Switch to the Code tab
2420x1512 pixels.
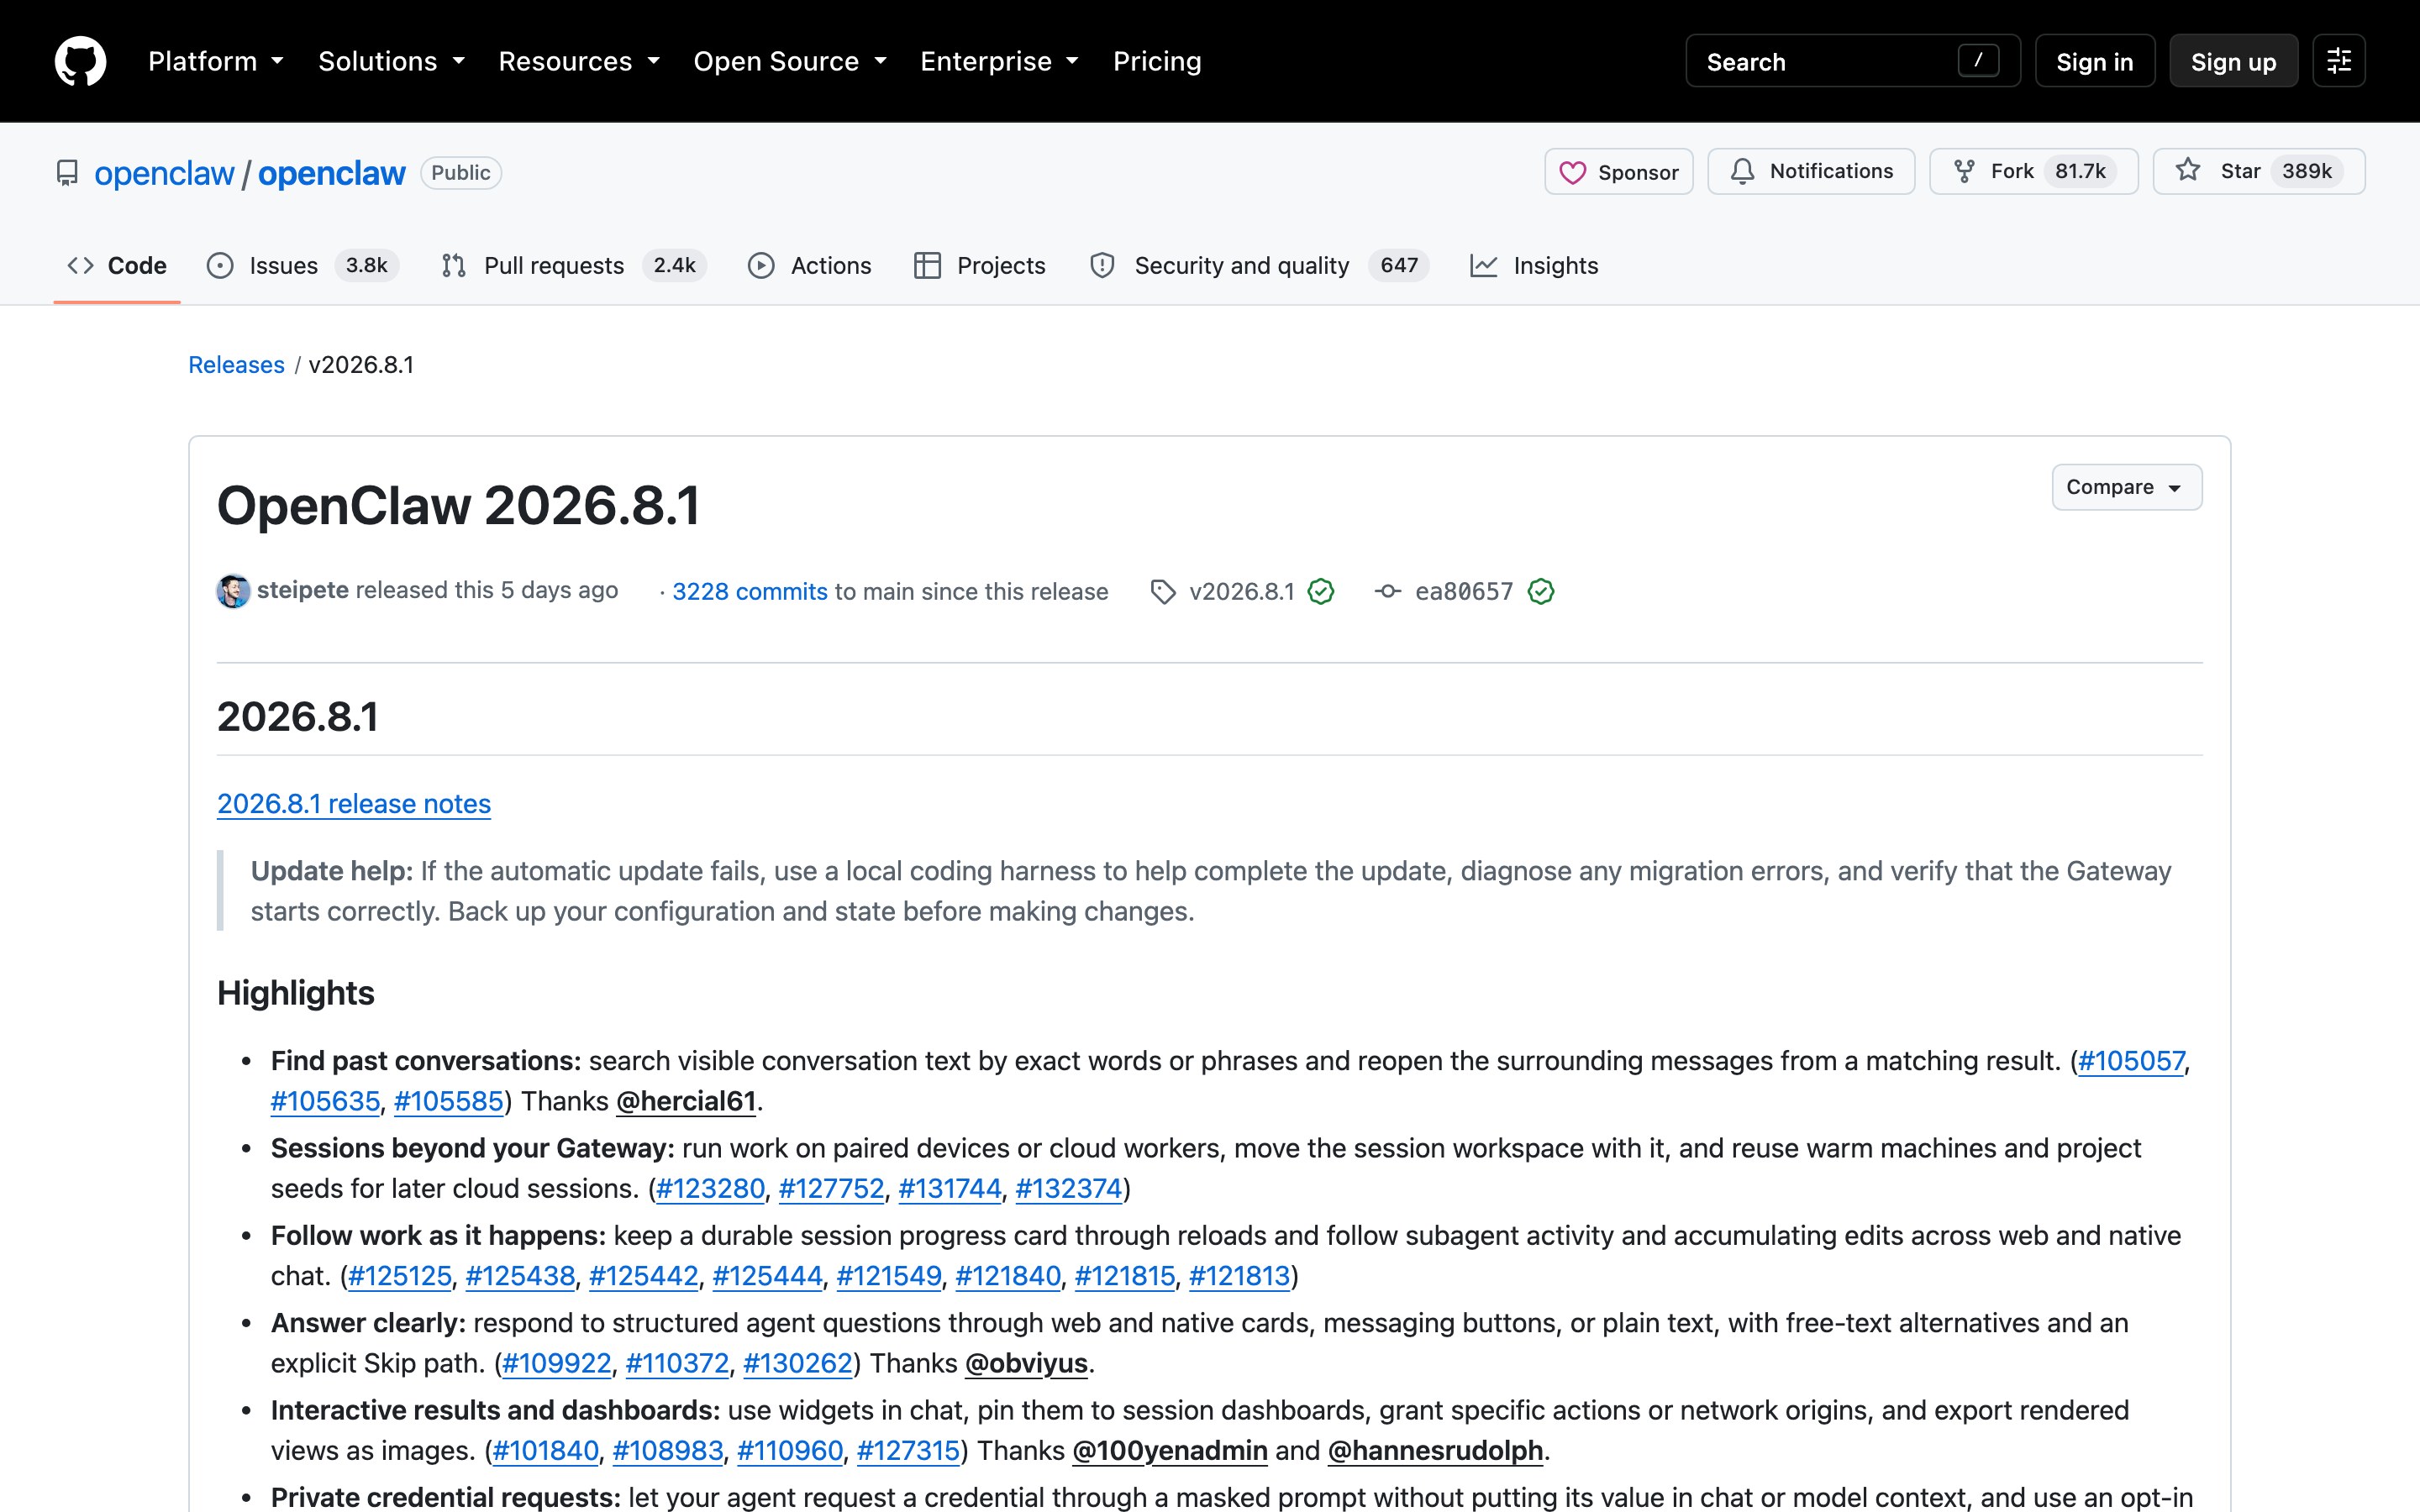click(x=117, y=265)
